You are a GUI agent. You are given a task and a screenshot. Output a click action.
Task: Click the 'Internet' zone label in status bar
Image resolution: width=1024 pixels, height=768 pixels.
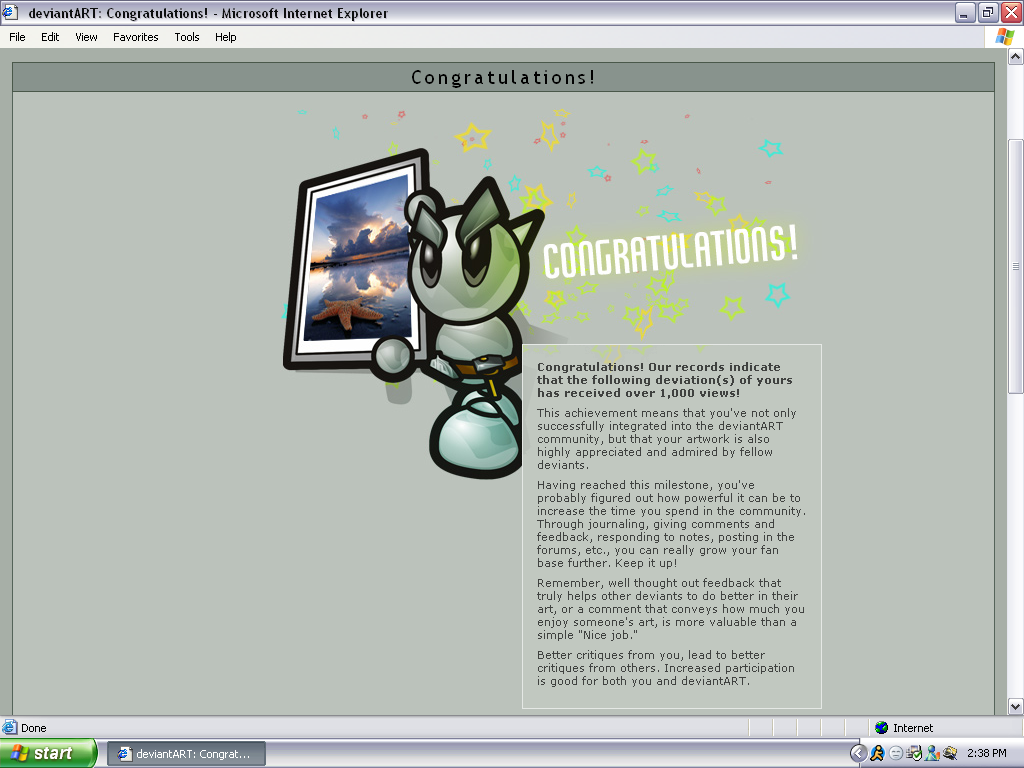pyautogui.click(x=912, y=728)
